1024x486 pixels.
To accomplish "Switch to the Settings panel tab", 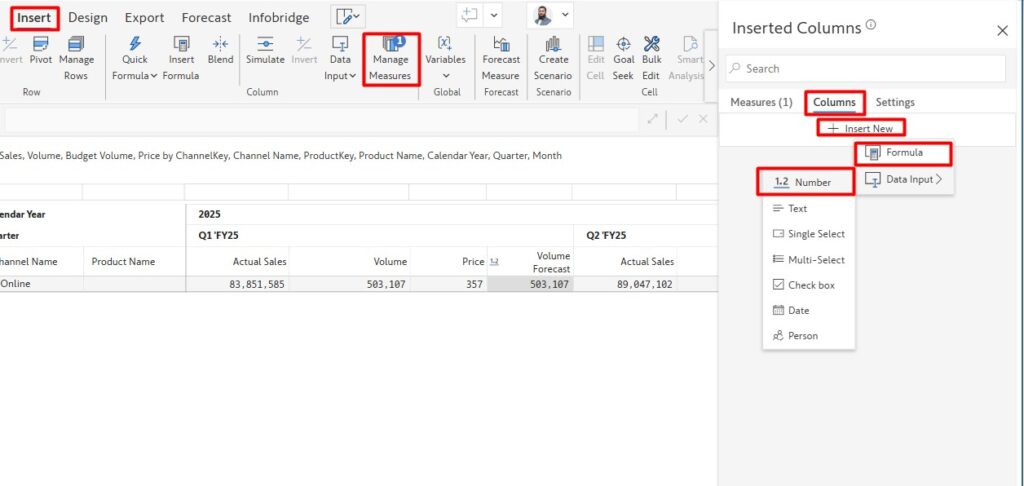I will pyautogui.click(x=895, y=102).
